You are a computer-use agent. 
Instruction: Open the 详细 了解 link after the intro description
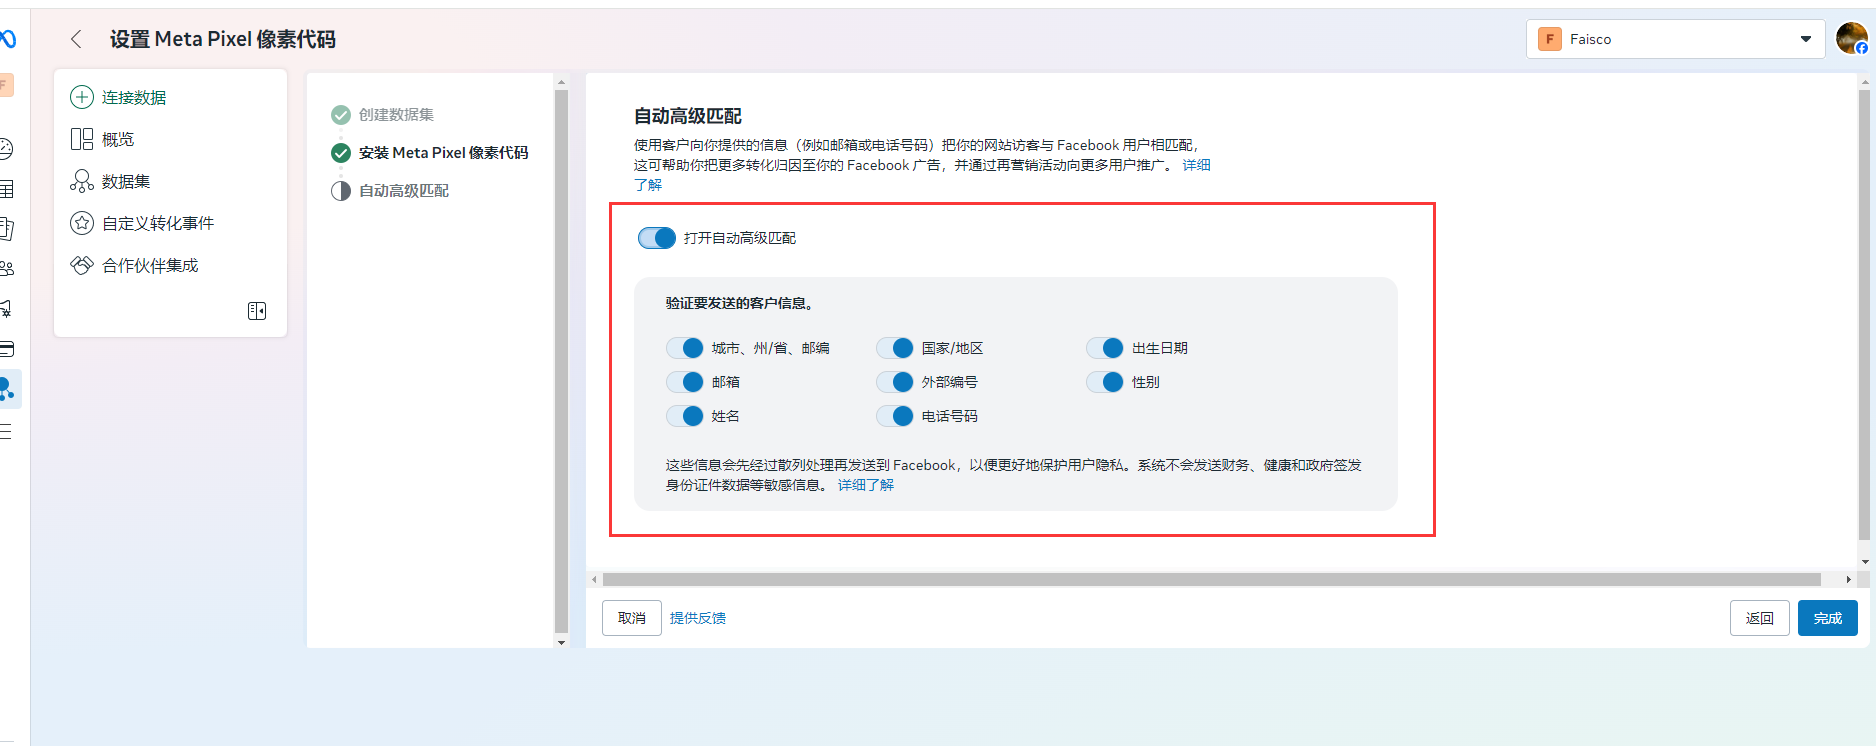[x=1196, y=165]
